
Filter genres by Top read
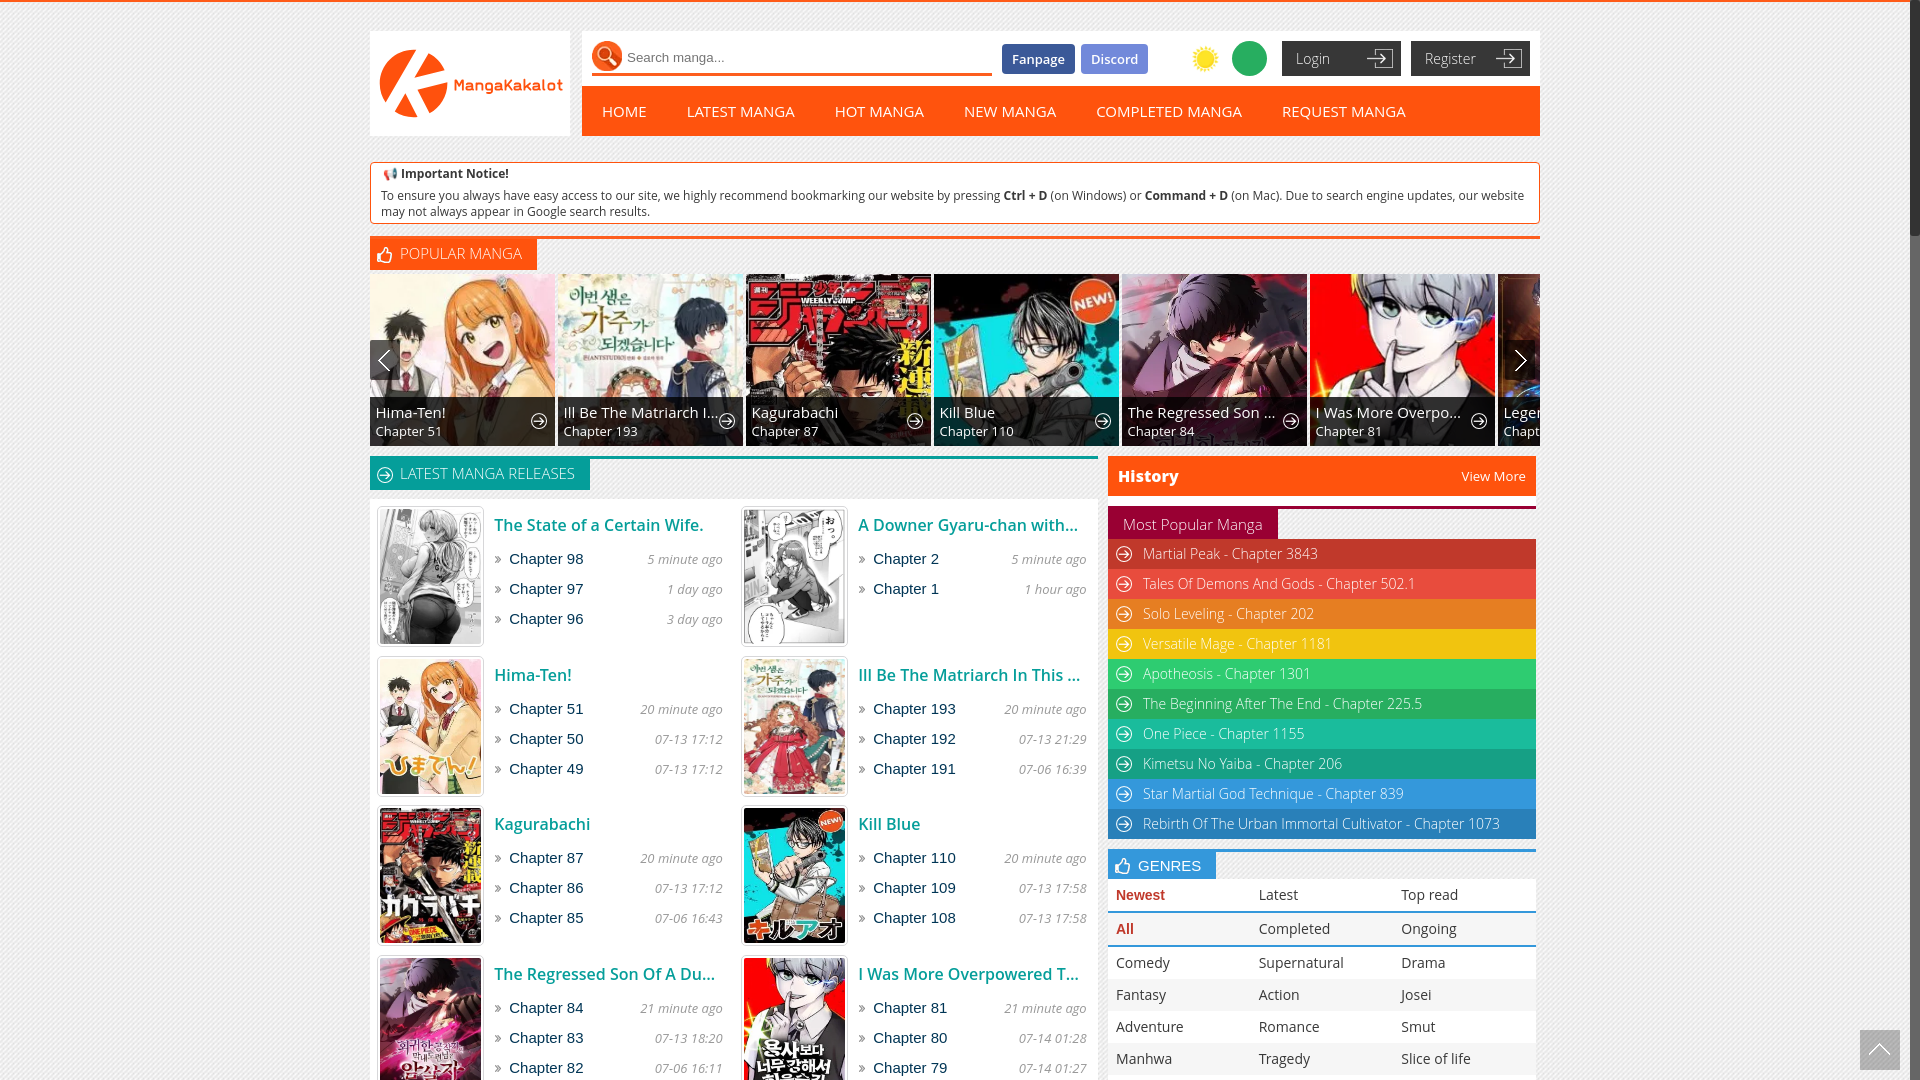point(1429,895)
